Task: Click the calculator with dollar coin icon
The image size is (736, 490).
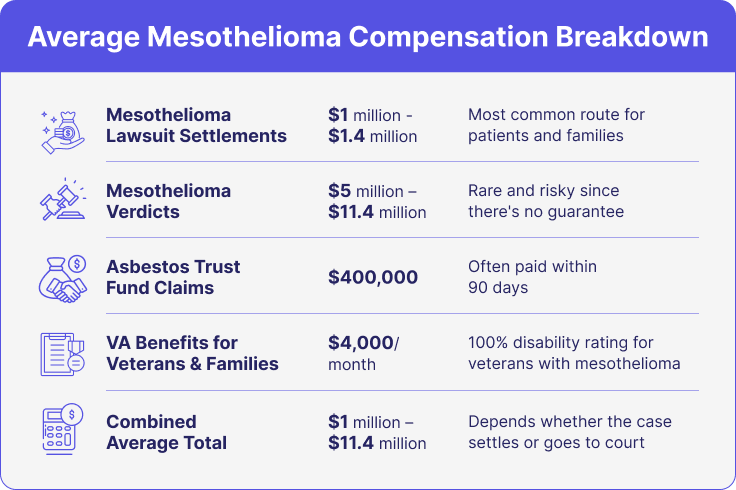Action: coord(62,430)
